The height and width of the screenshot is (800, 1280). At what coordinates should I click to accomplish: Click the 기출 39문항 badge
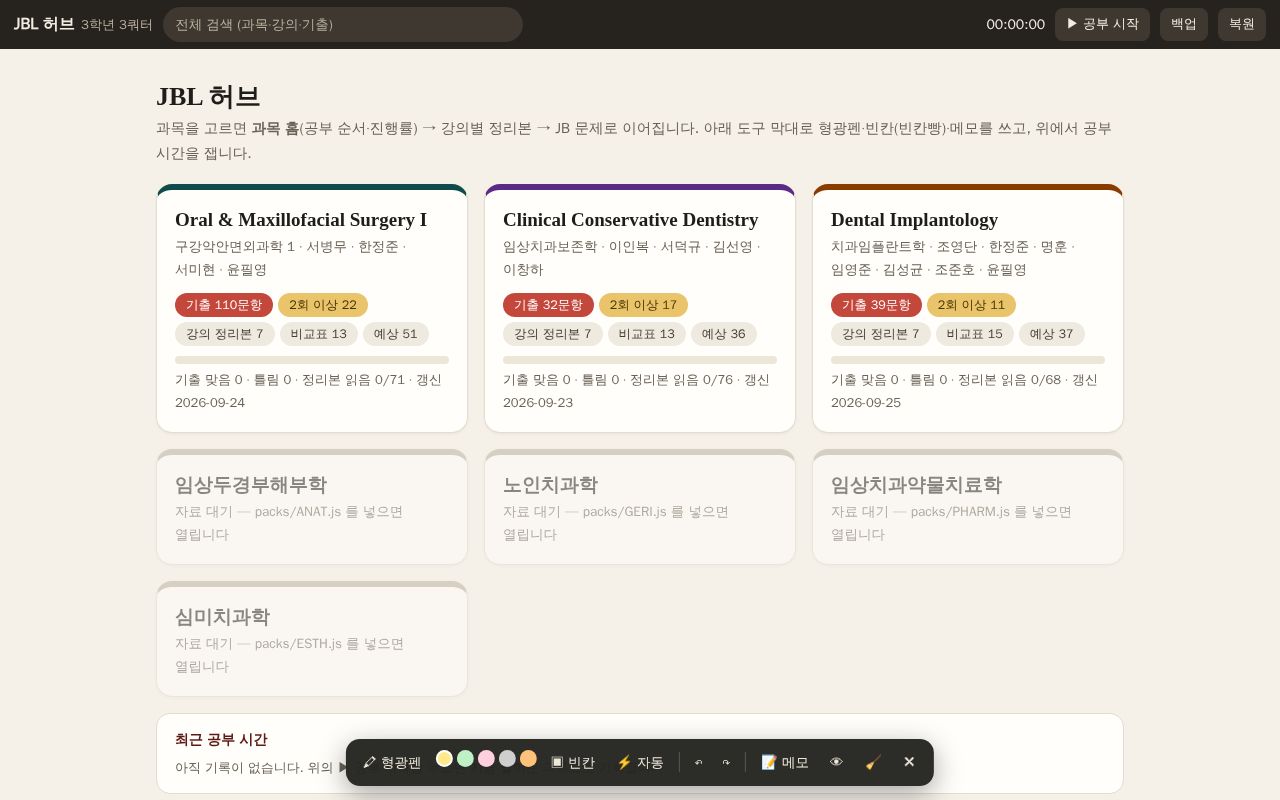point(876,305)
